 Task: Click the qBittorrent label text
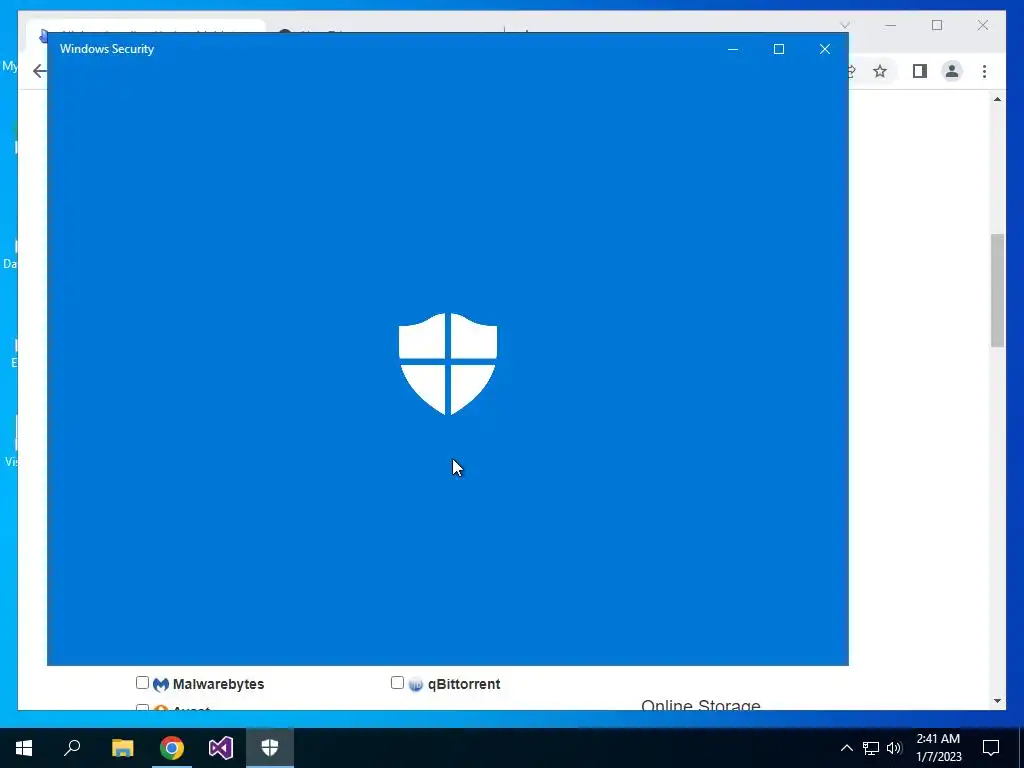click(464, 684)
